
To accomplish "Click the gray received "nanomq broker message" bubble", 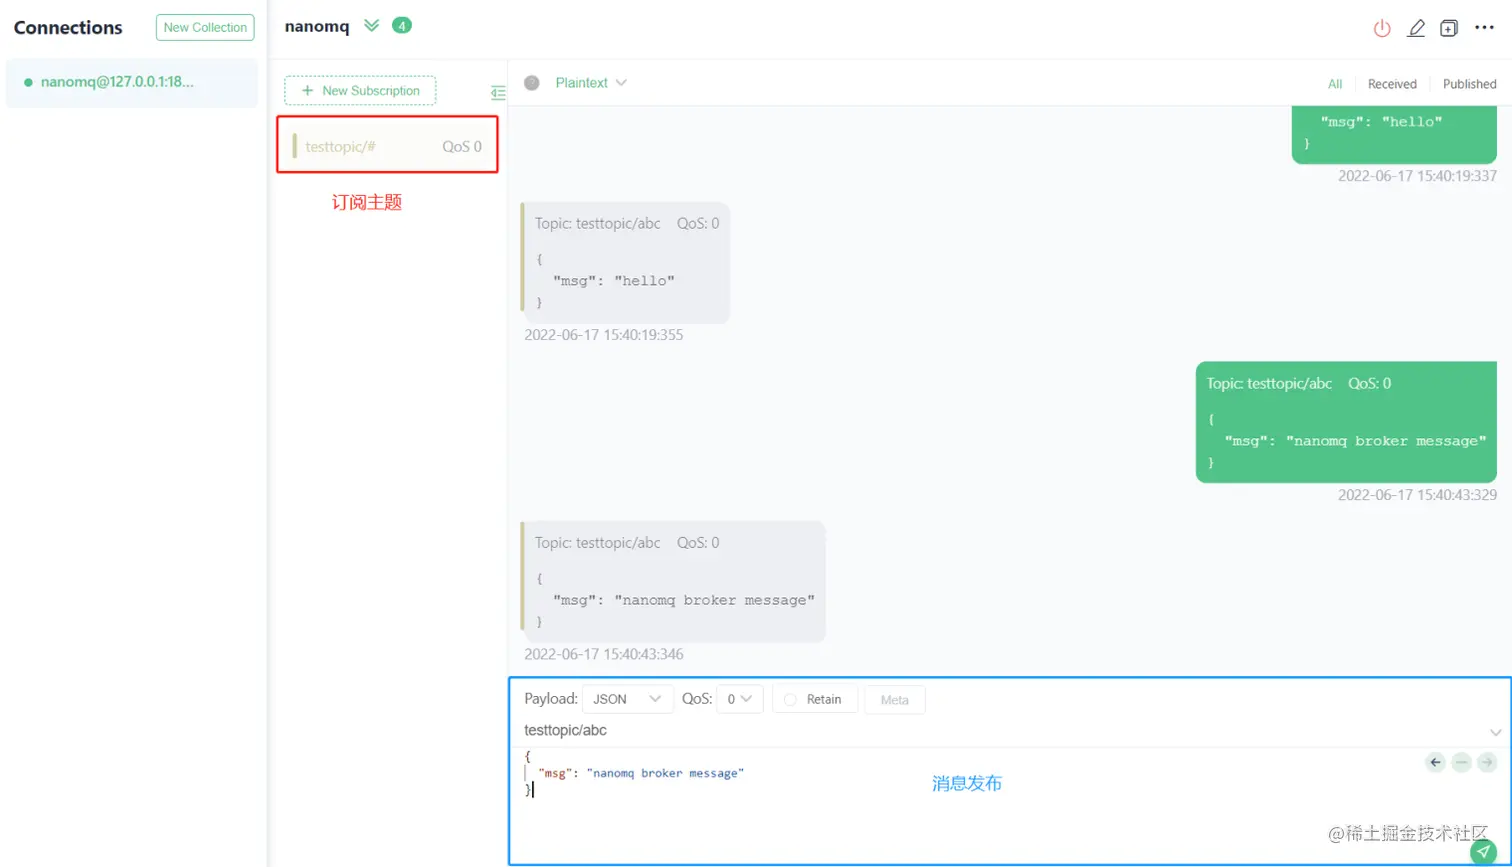I will point(673,581).
